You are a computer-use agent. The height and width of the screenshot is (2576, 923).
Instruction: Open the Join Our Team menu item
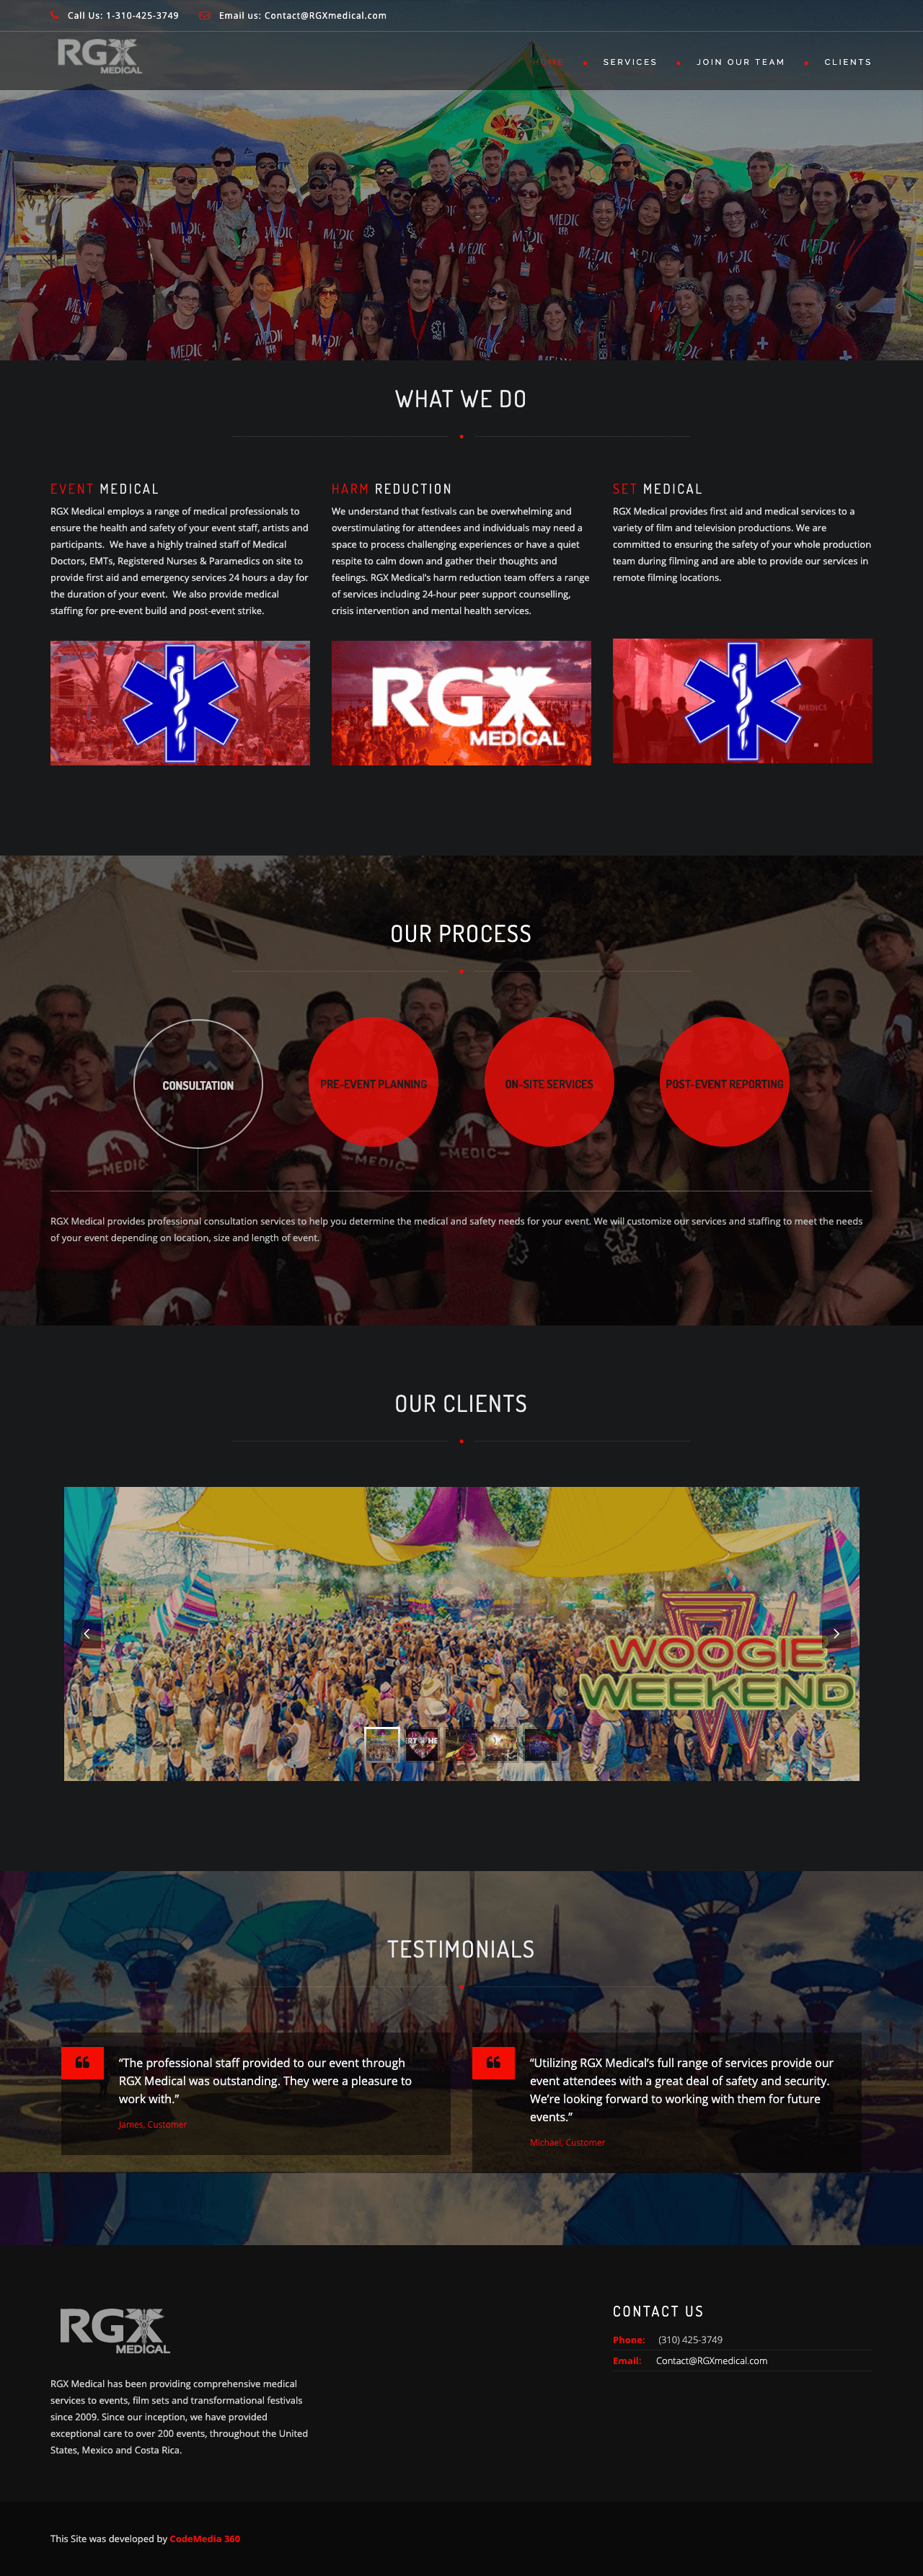740,62
